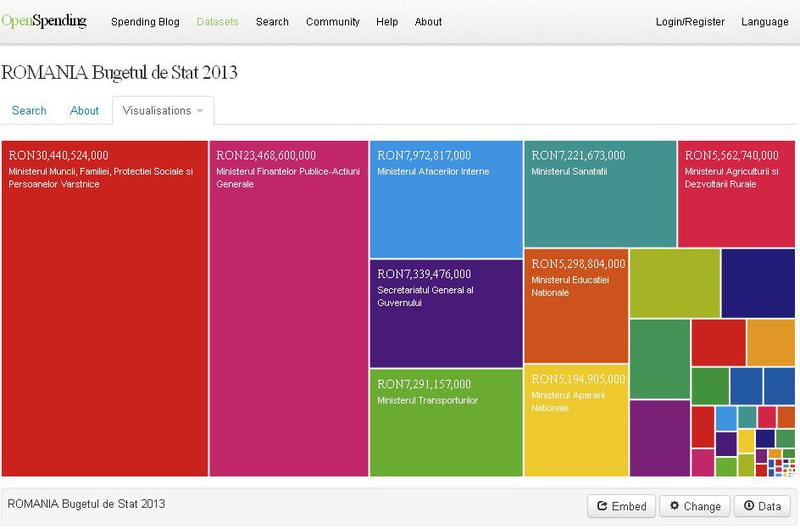This screenshot has width=800, height=529.
Task: Select the Ministerul Educatiei Nationale orange tile
Action: click(x=576, y=306)
